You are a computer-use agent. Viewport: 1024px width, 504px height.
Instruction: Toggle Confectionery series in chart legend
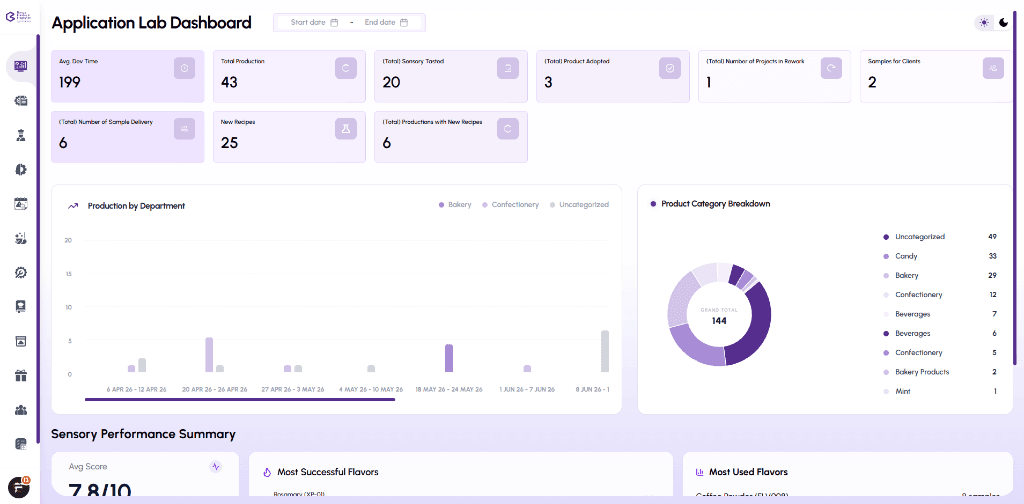pos(511,204)
